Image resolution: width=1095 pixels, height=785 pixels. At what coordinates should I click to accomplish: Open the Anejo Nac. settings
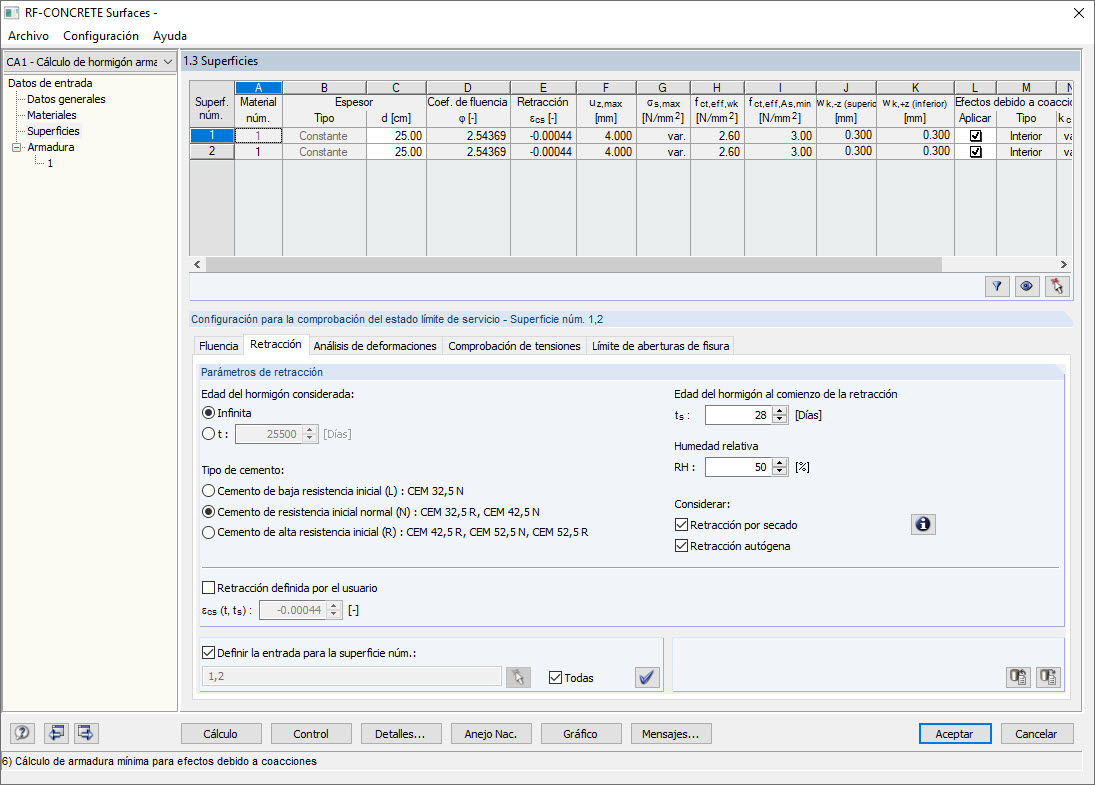pos(491,733)
